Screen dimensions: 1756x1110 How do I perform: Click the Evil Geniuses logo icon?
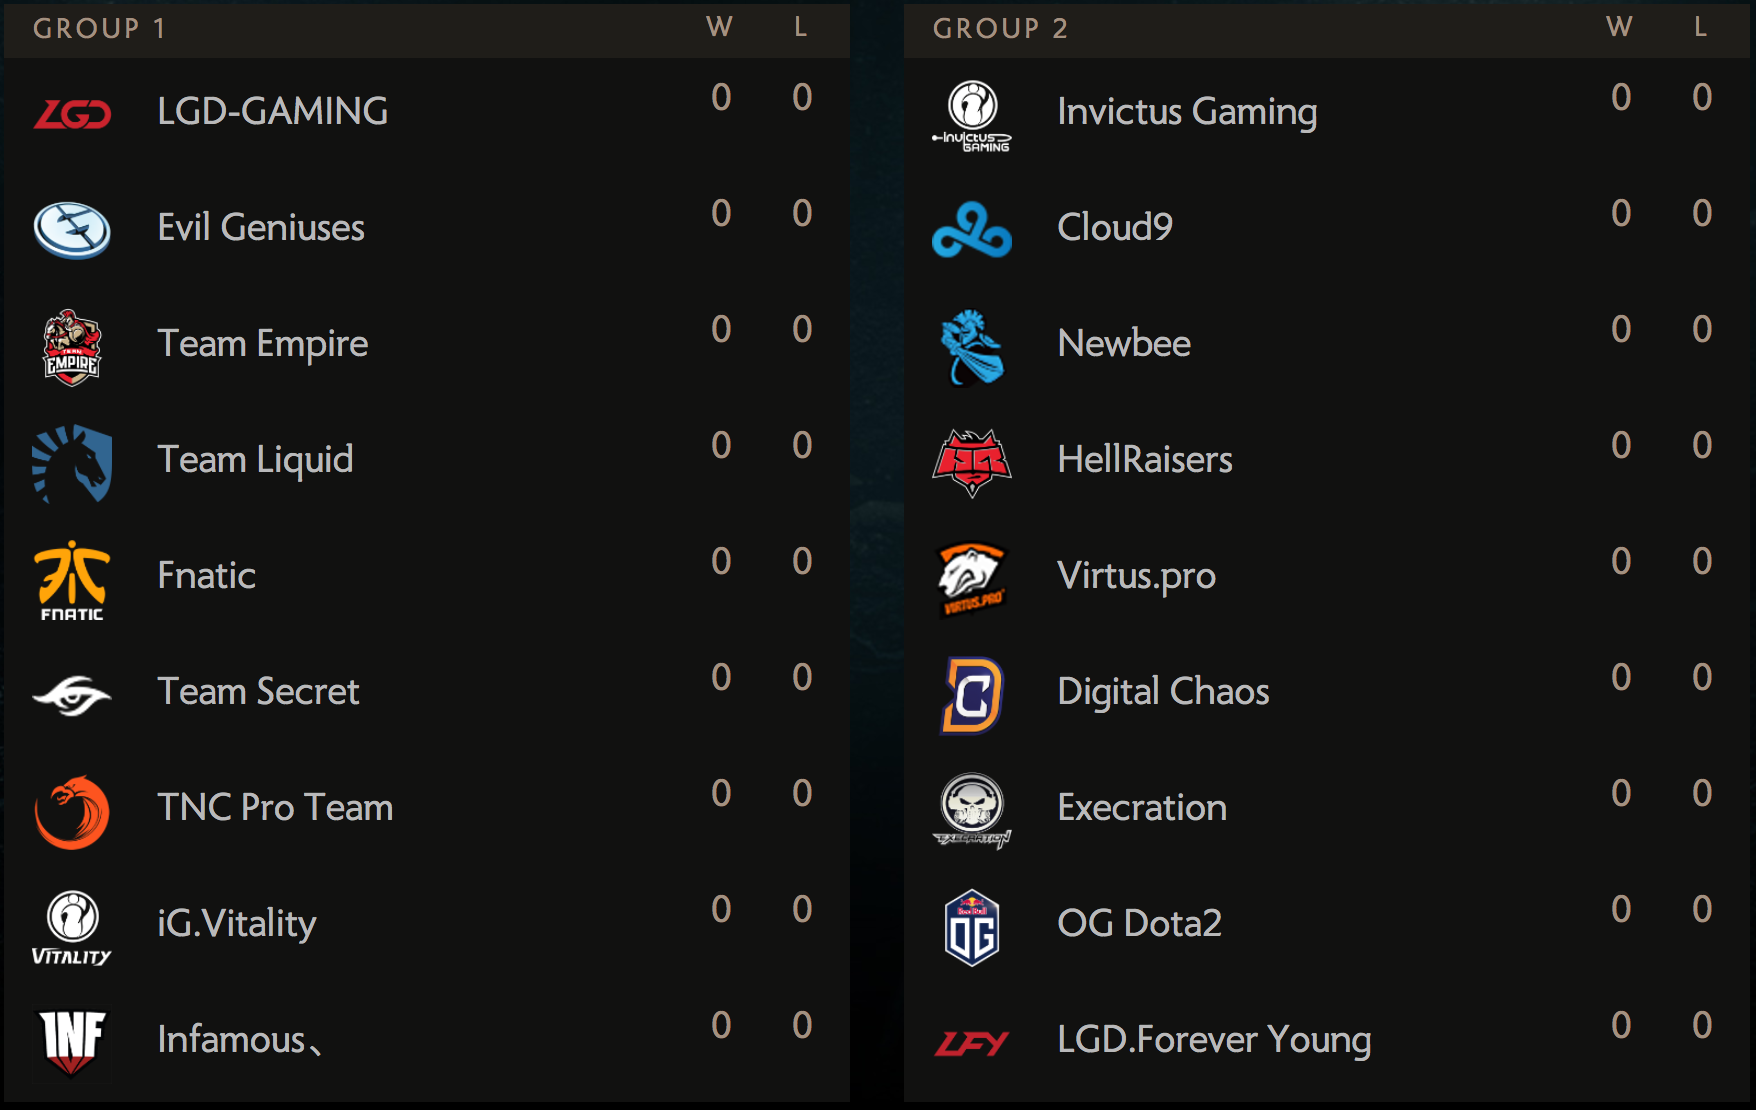click(72, 229)
